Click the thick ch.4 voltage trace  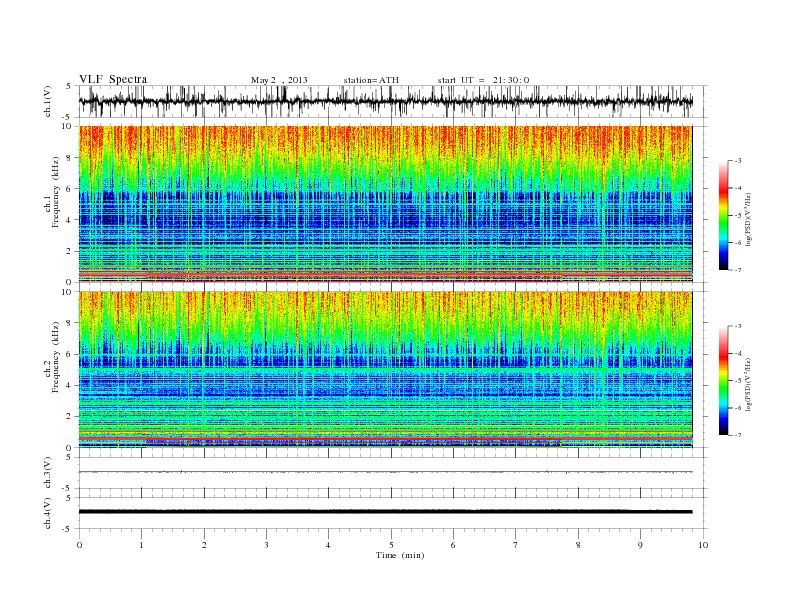385,512
